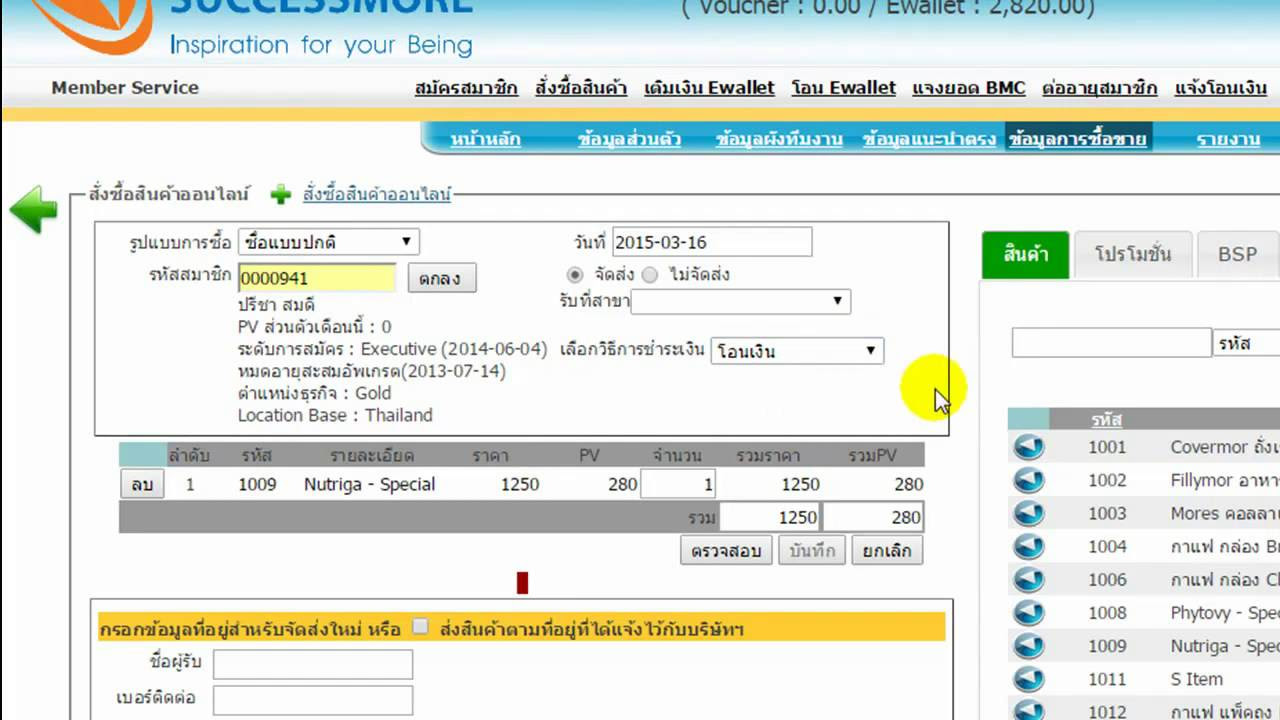The image size is (1280, 720).
Task: Click the green plus icon next to สั่งซื้อสินค้าออนไลน์
Action: pos(281,195)
